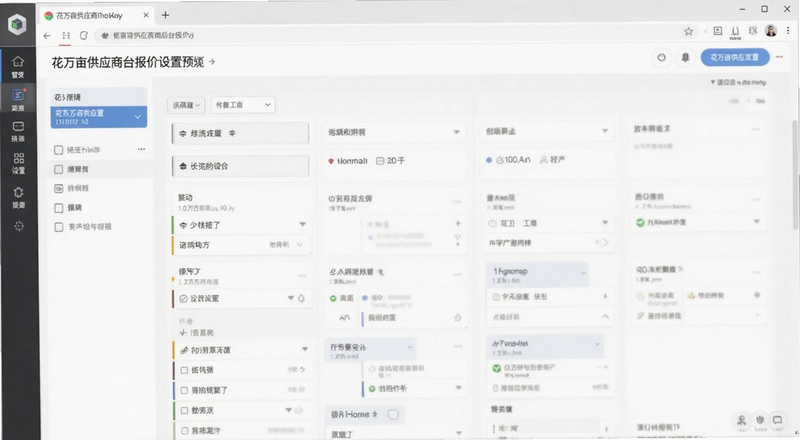Image resolution: width=800 pixels, height=440 pixels.
Task: Click the person icon in the bottom-right floating group
Action: pos(742,420)
